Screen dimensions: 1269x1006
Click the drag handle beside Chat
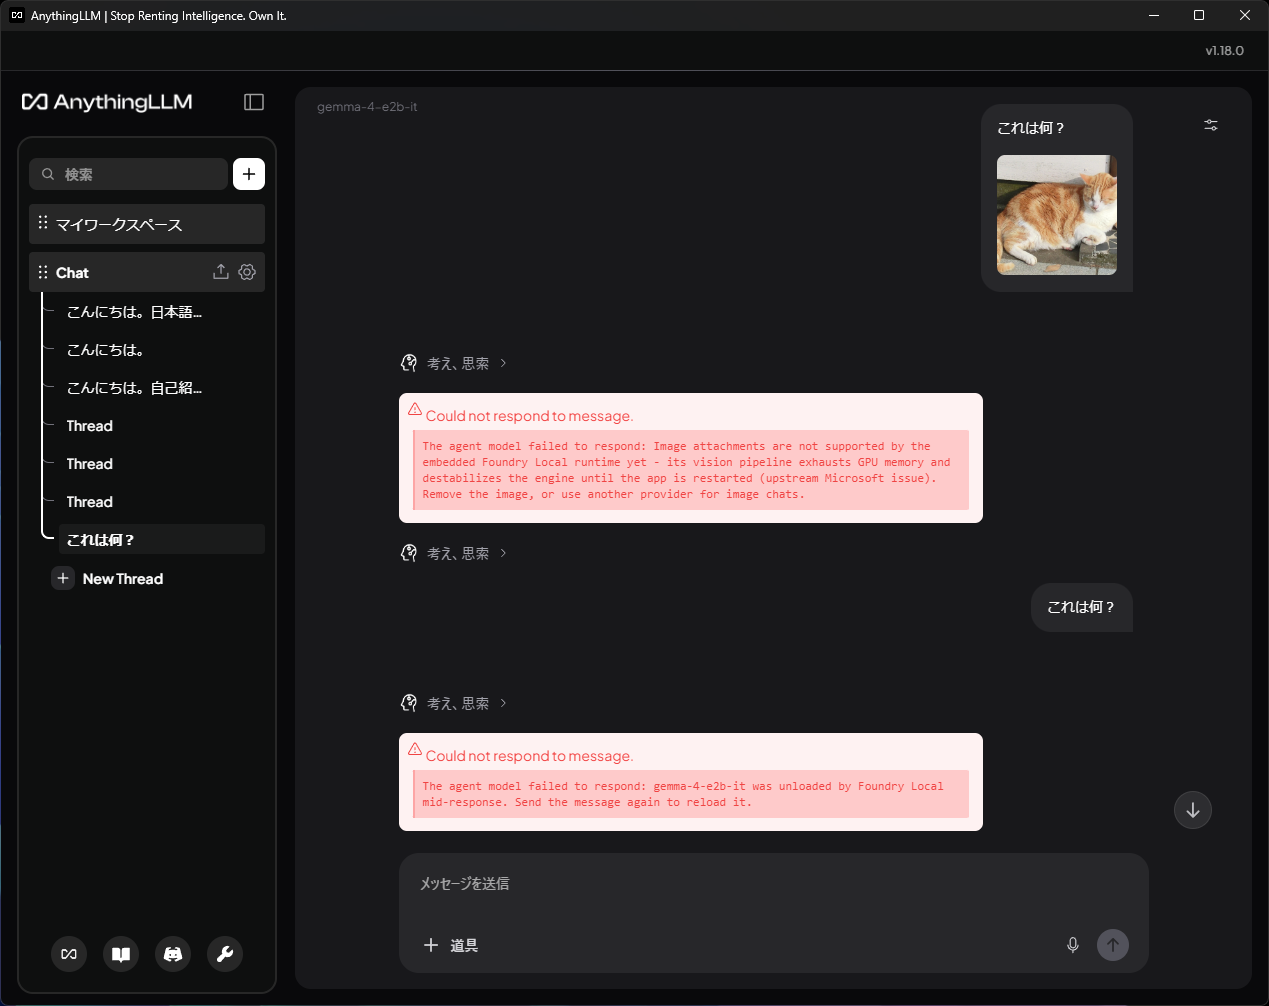(43, 272)
